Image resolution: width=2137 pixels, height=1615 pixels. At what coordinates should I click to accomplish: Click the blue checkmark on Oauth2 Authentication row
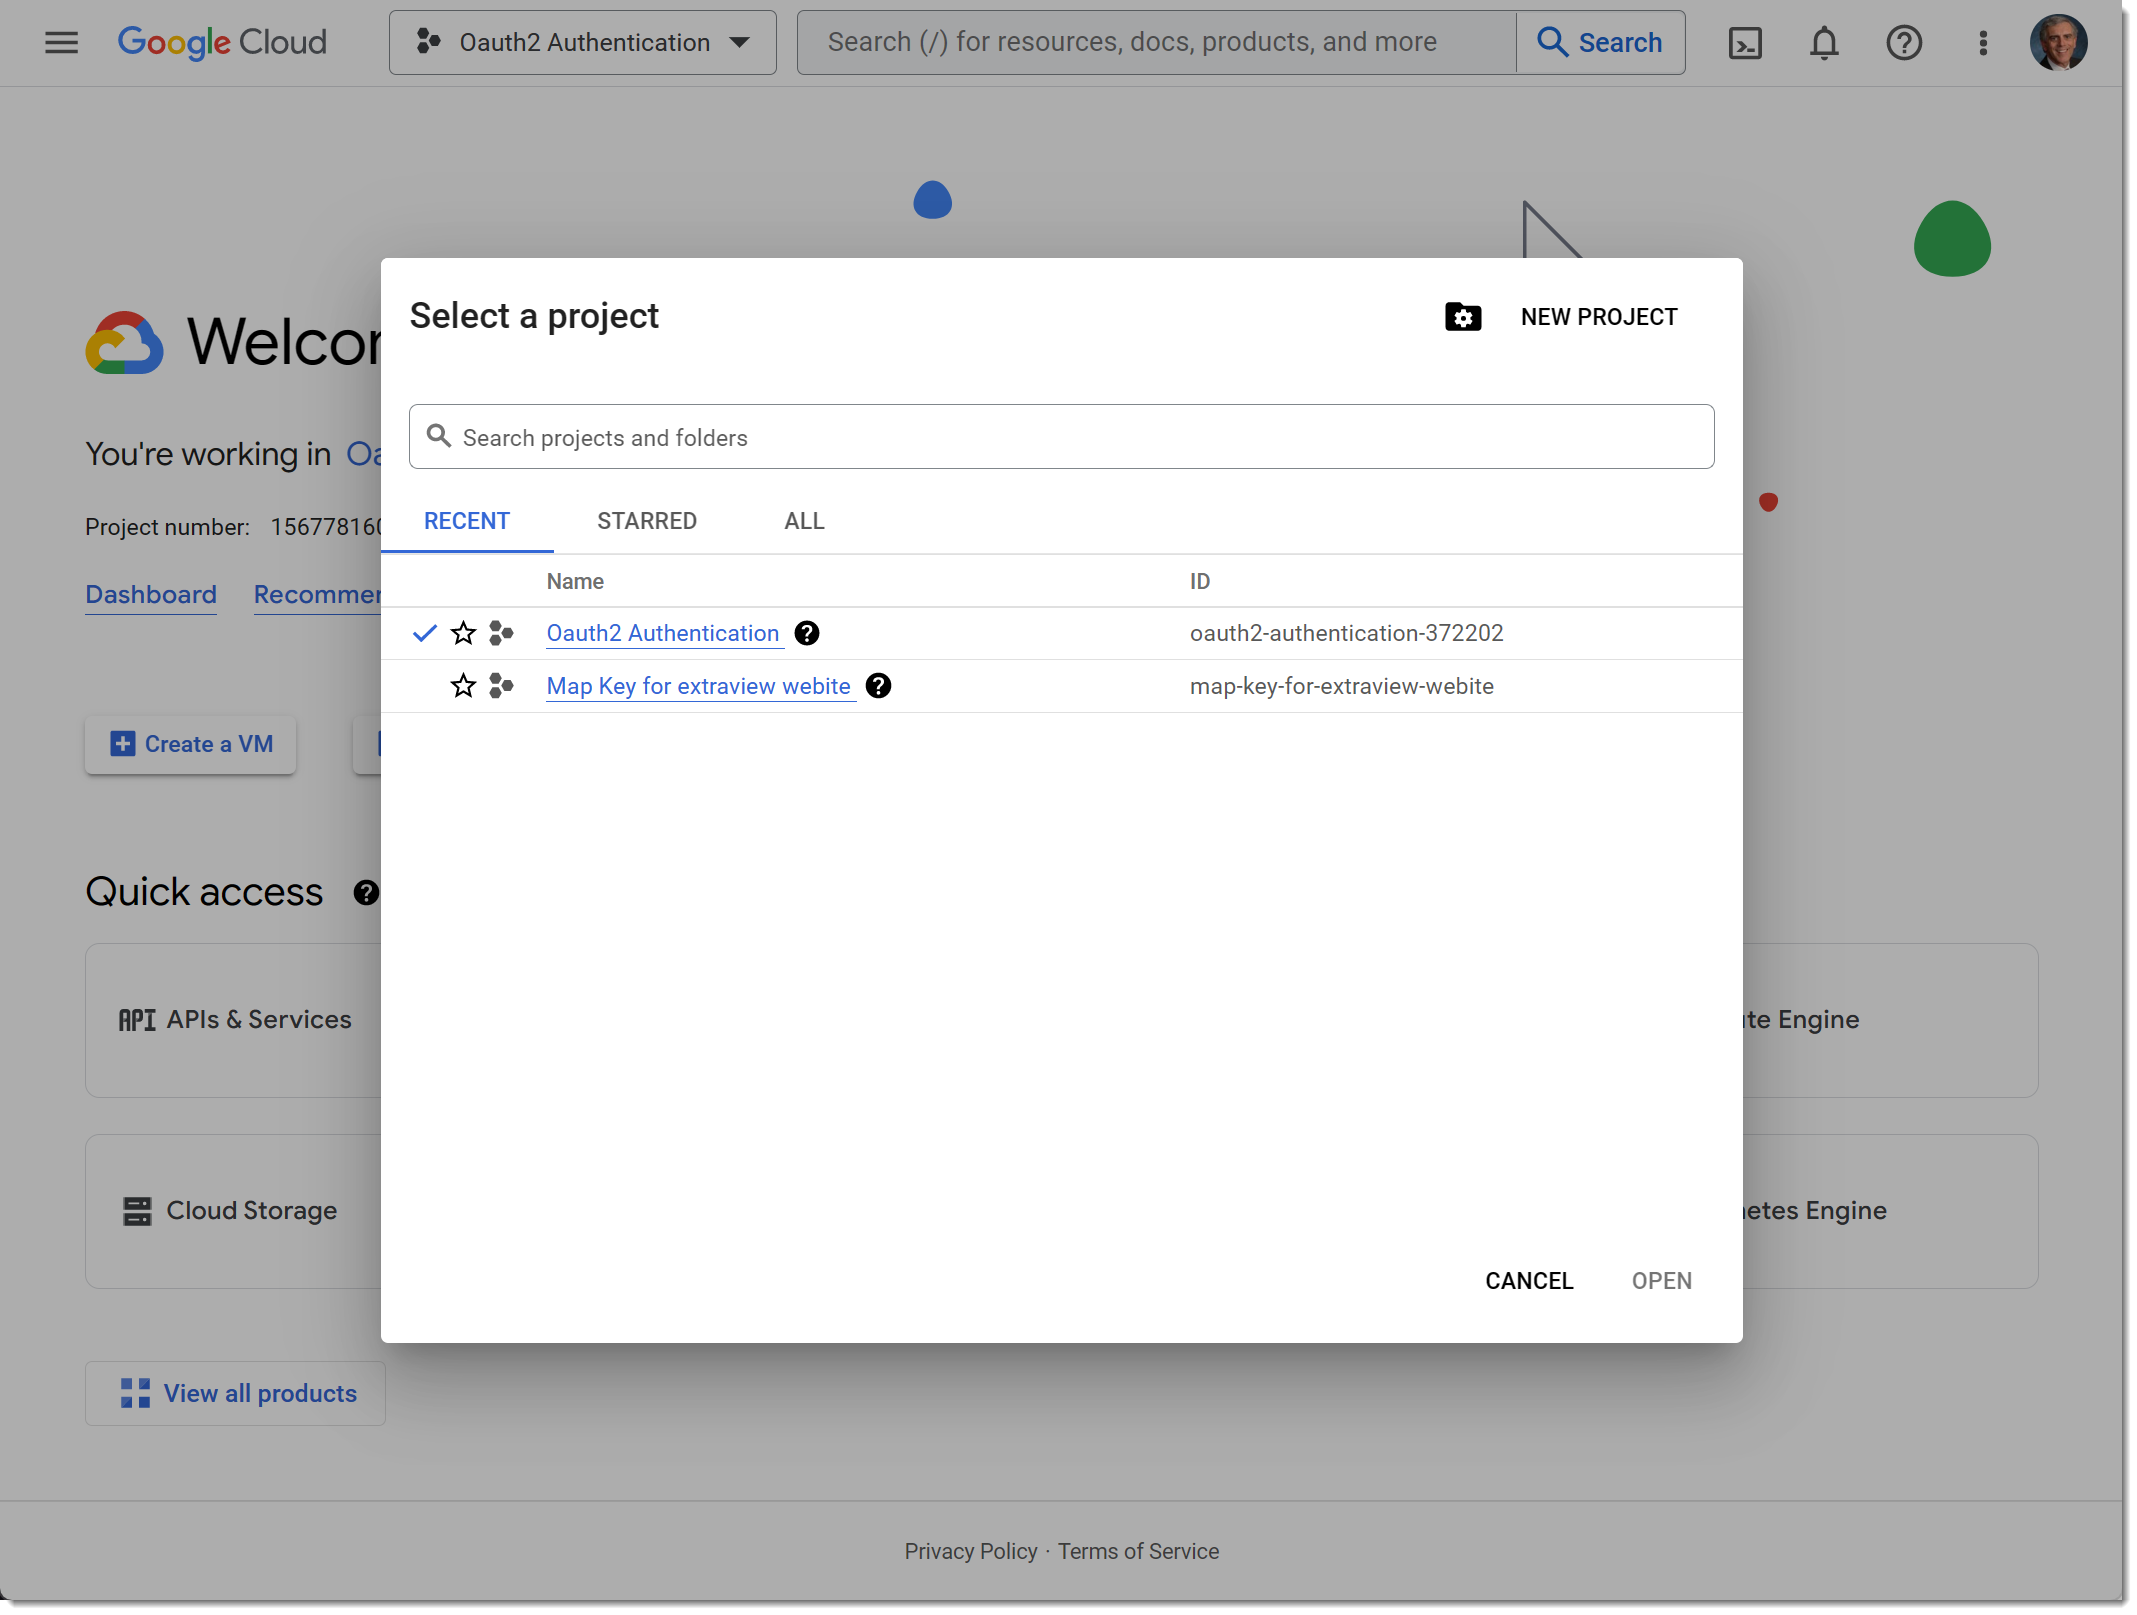pyautogui.click(x=425, y=633)
